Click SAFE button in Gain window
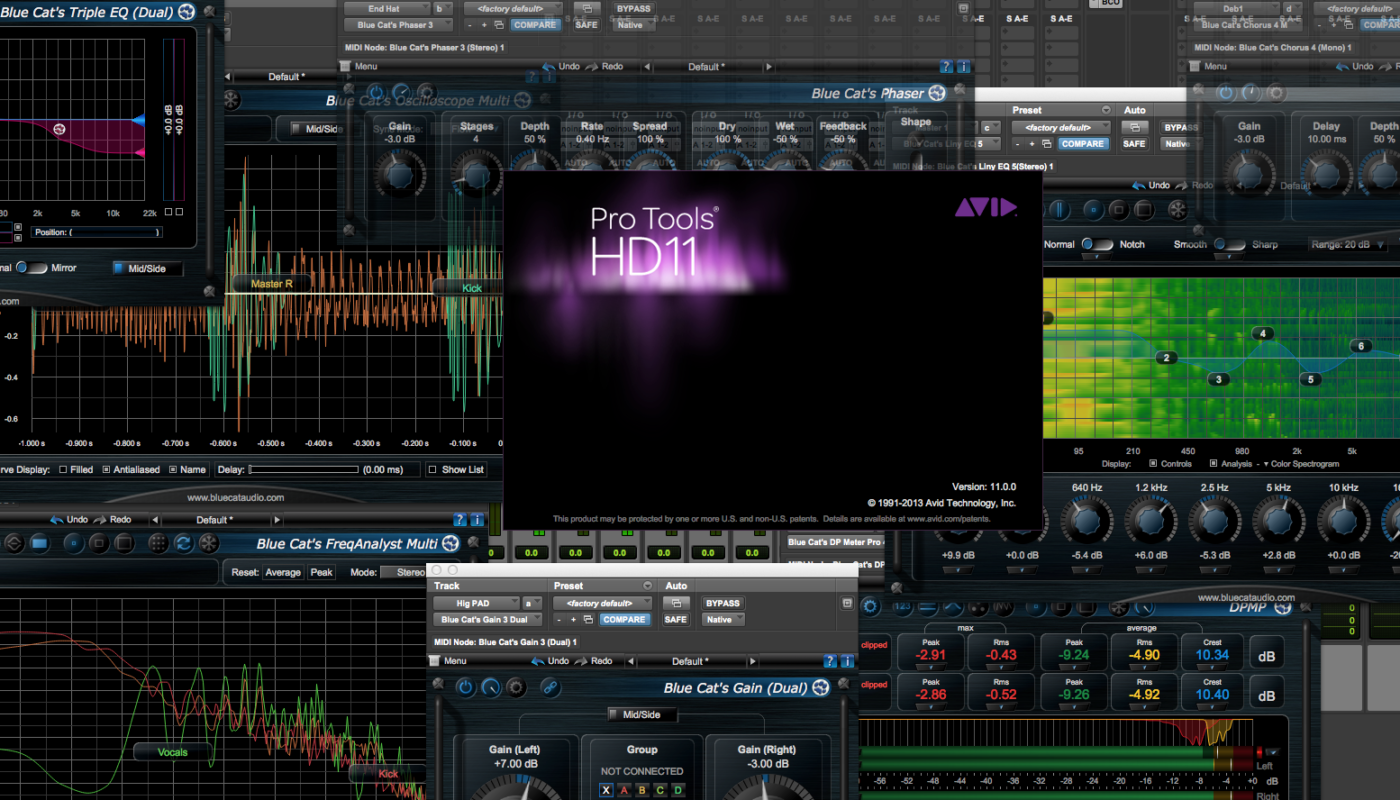The width and height of the screenshot is (1400, 800). (676, 620)
